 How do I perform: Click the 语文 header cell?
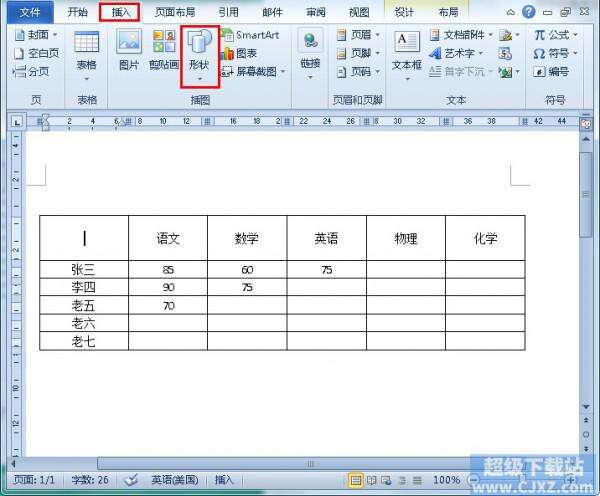[x=168, y=238]
